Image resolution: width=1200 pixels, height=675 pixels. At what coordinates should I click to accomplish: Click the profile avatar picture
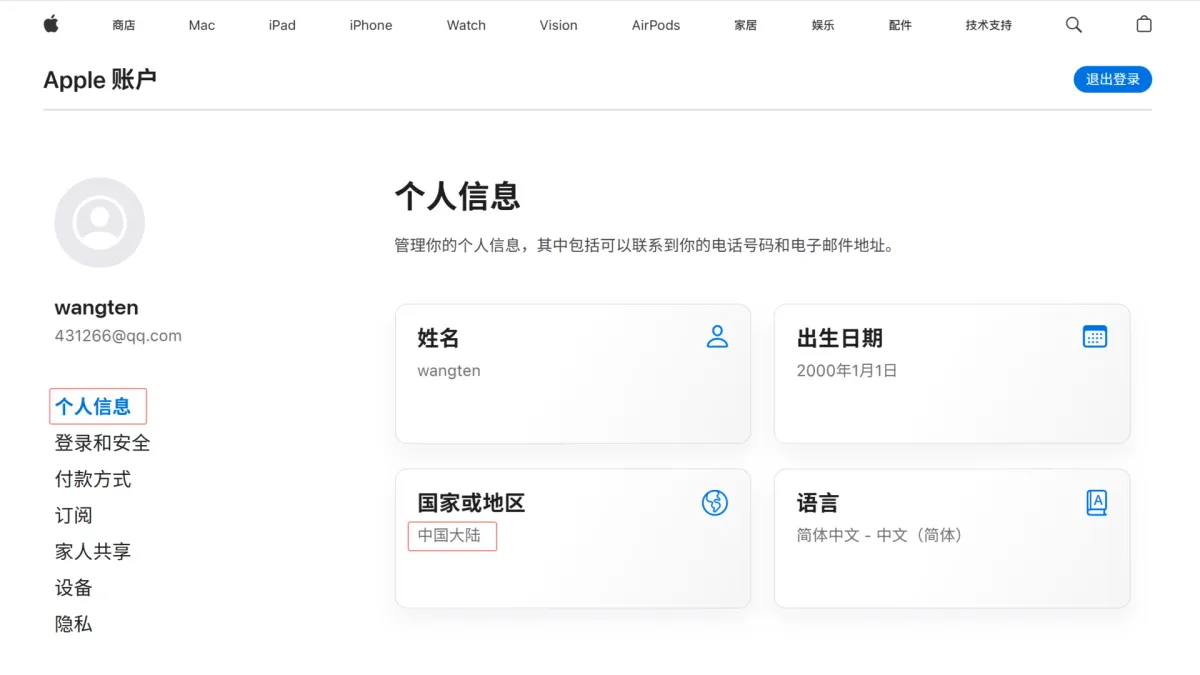point(100,222)
